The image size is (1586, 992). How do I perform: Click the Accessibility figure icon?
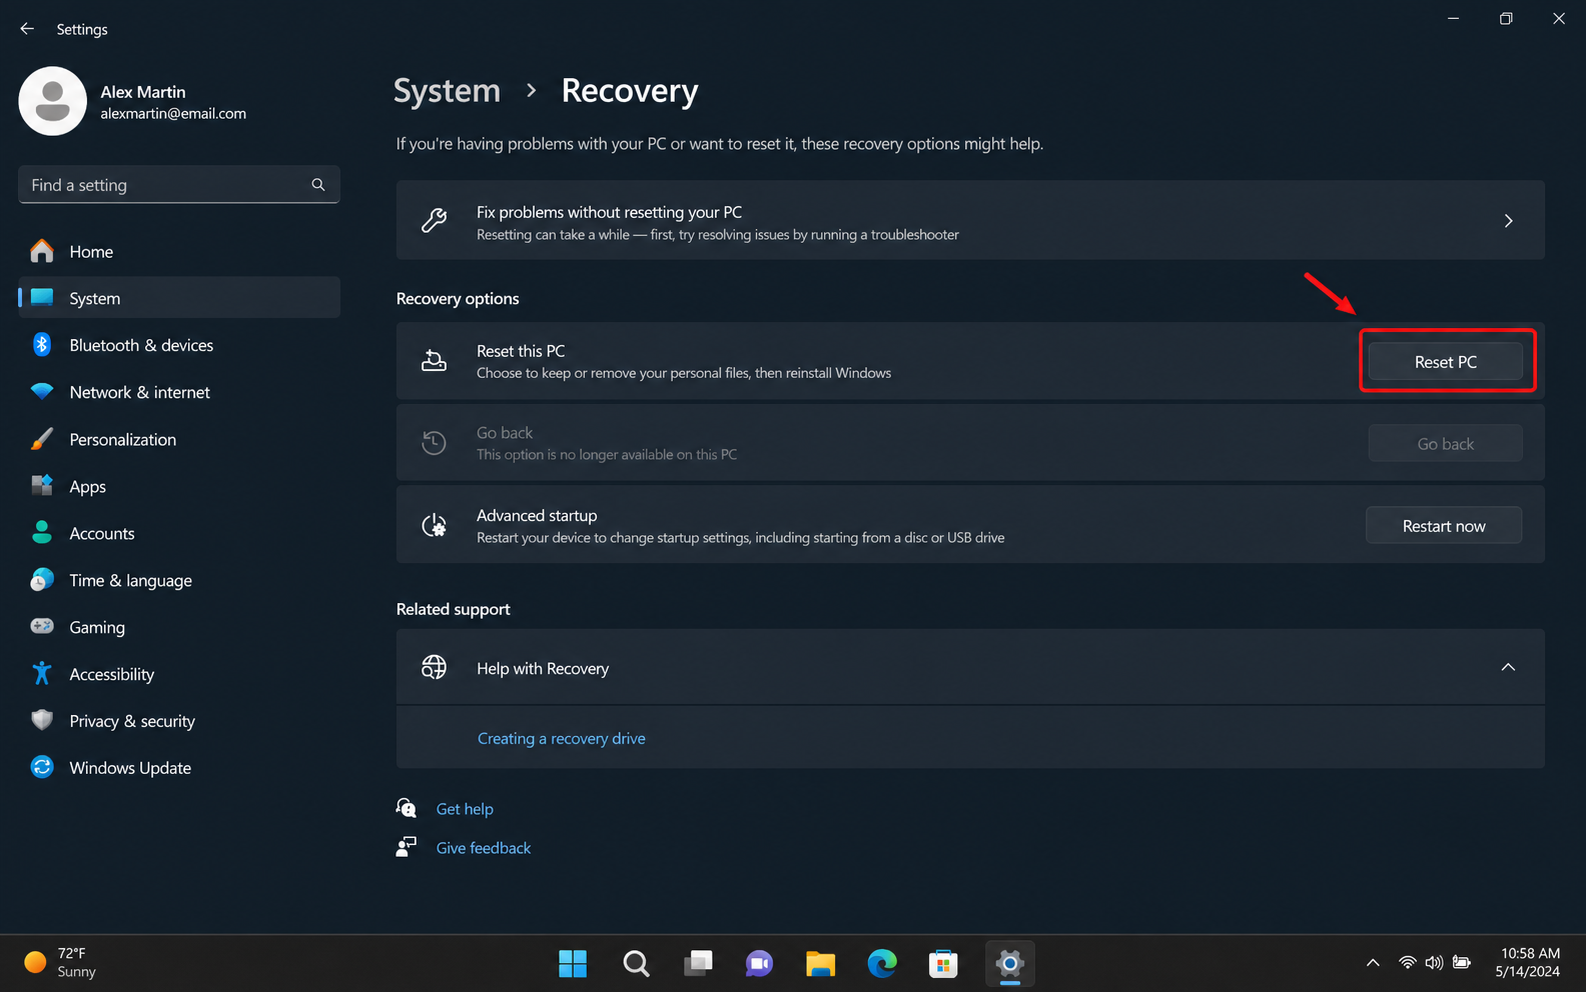point(42,673)
